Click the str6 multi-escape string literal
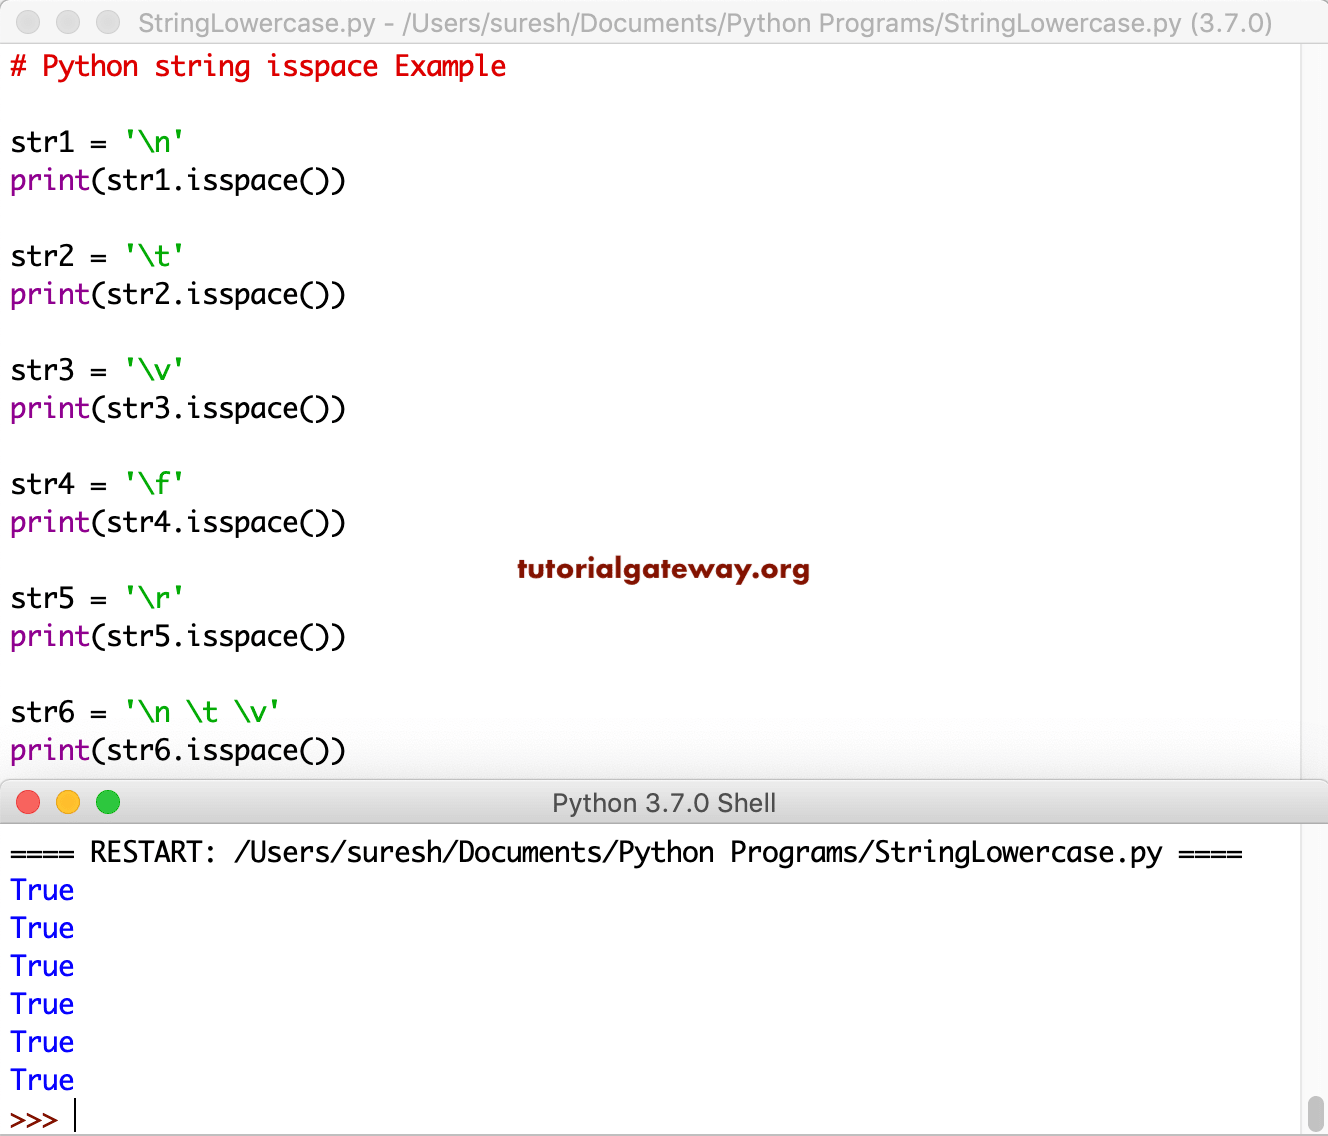Image resolution: width=1328 pixels, height=1136 pixels. coord(200,711)
